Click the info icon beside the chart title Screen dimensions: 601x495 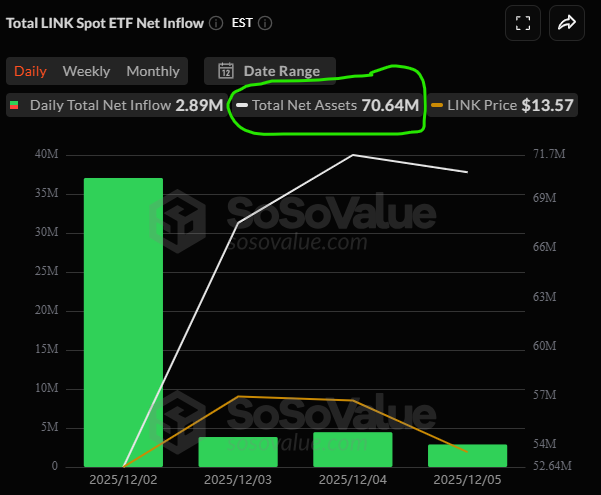pyautogui.click(x=217, y=23)
